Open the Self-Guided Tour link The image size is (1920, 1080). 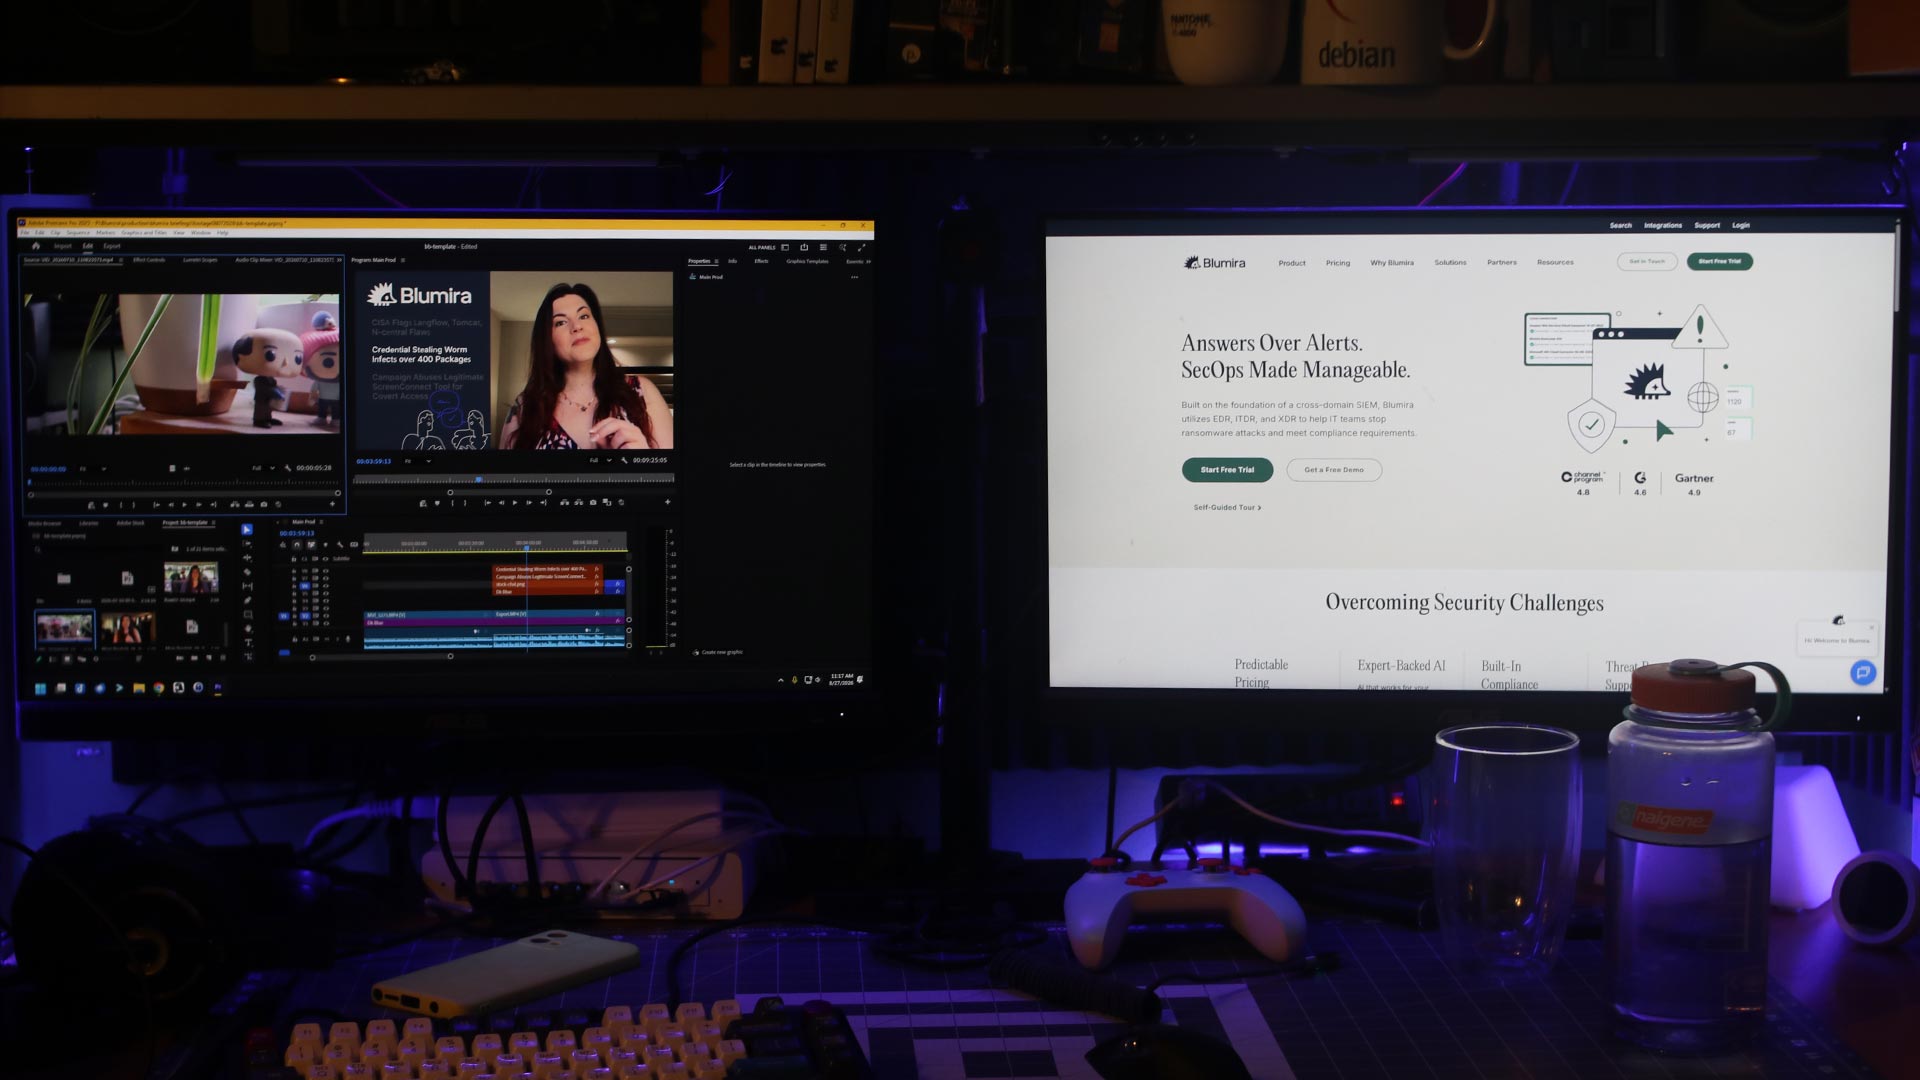[1227, 508]
